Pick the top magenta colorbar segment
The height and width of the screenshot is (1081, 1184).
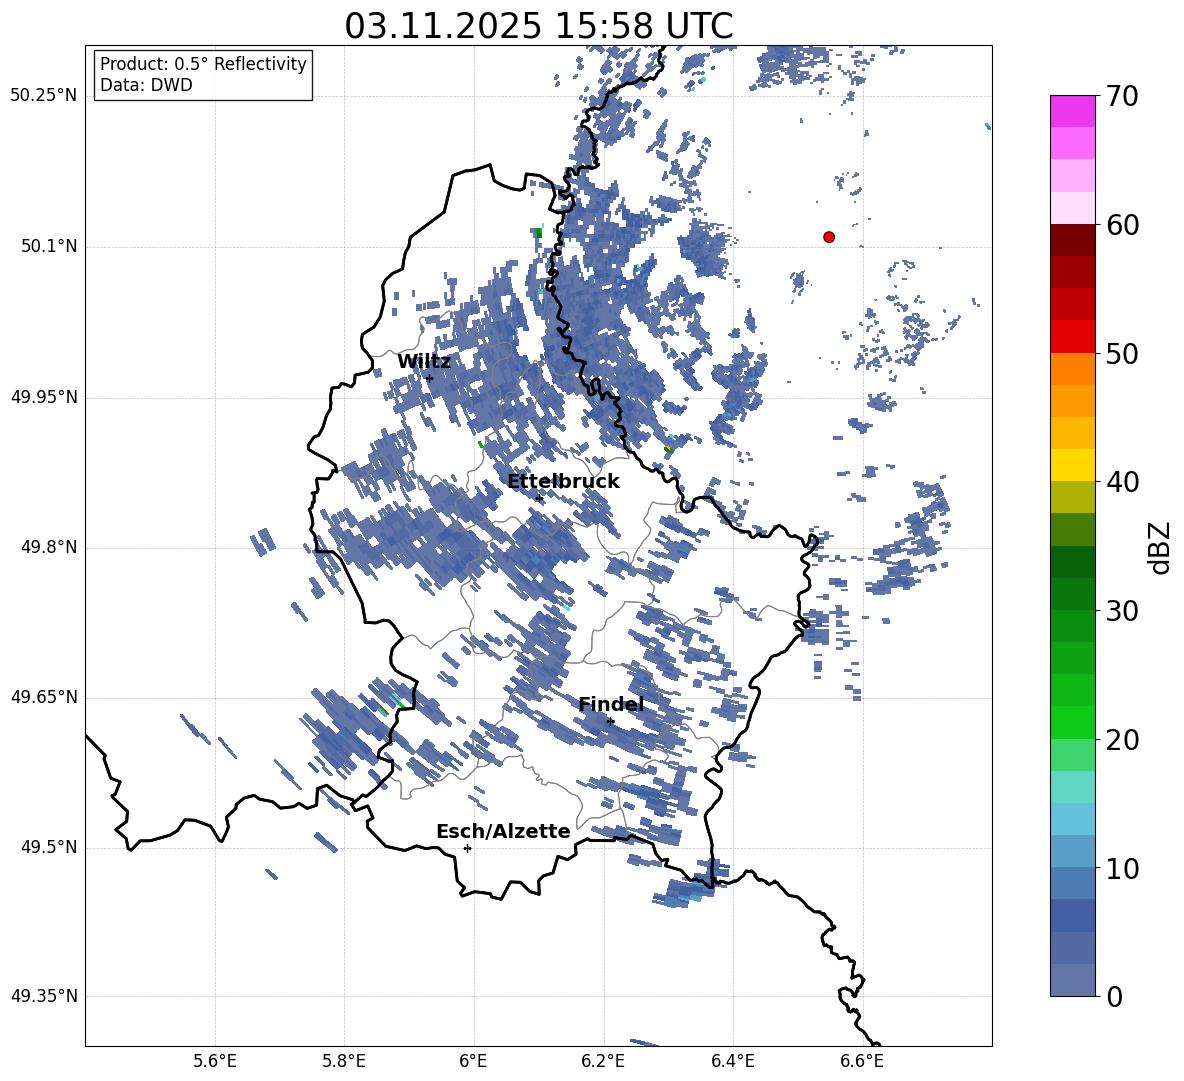[x=1073, y=112]
